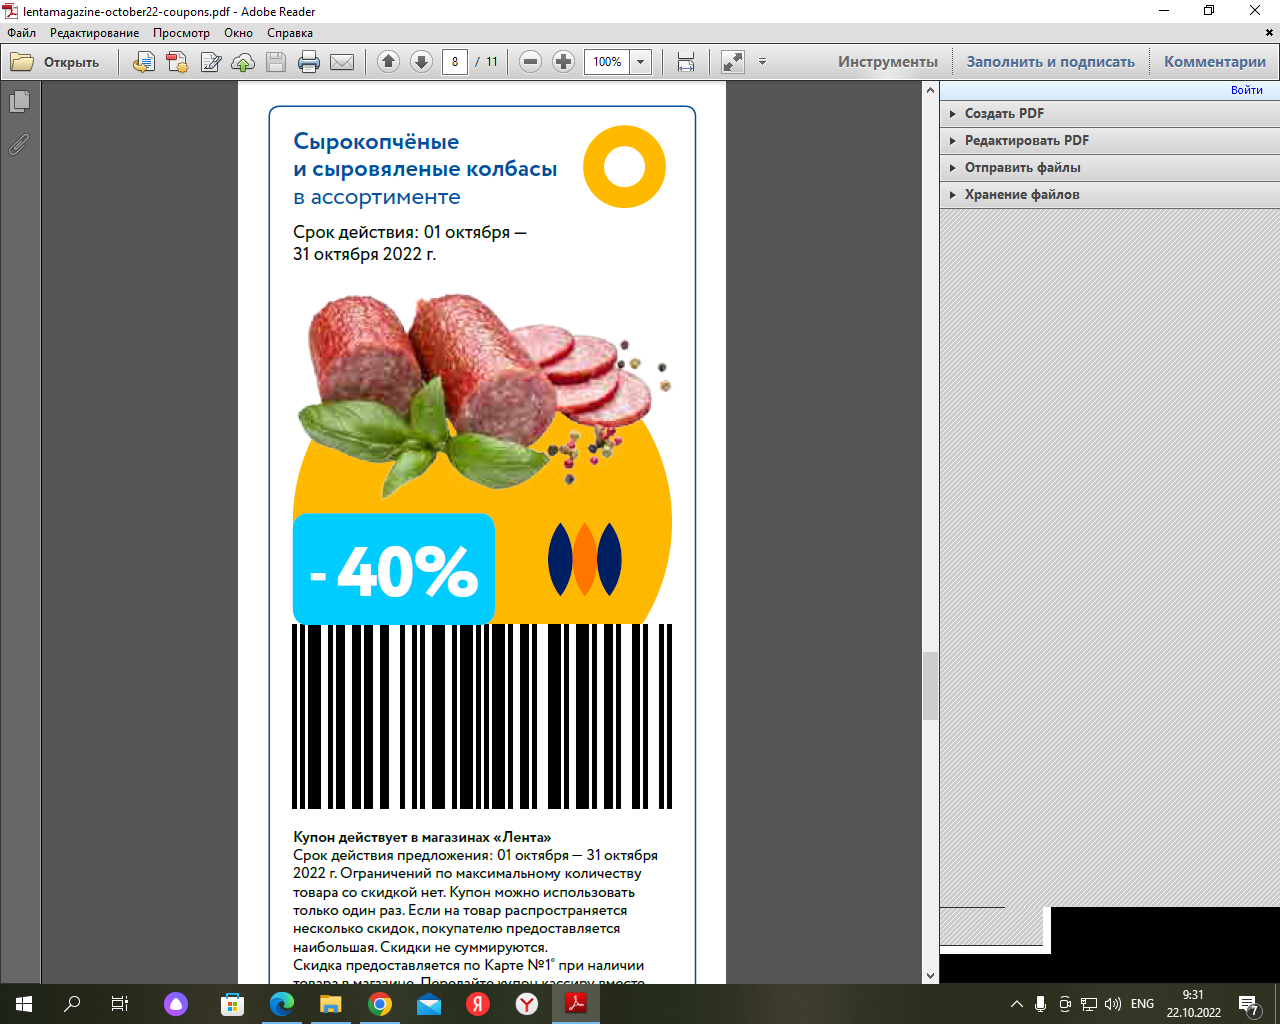This screenshot has height=1024, width=1280.
Task: Open Windows taskbar search
Action: point(72,1004)
